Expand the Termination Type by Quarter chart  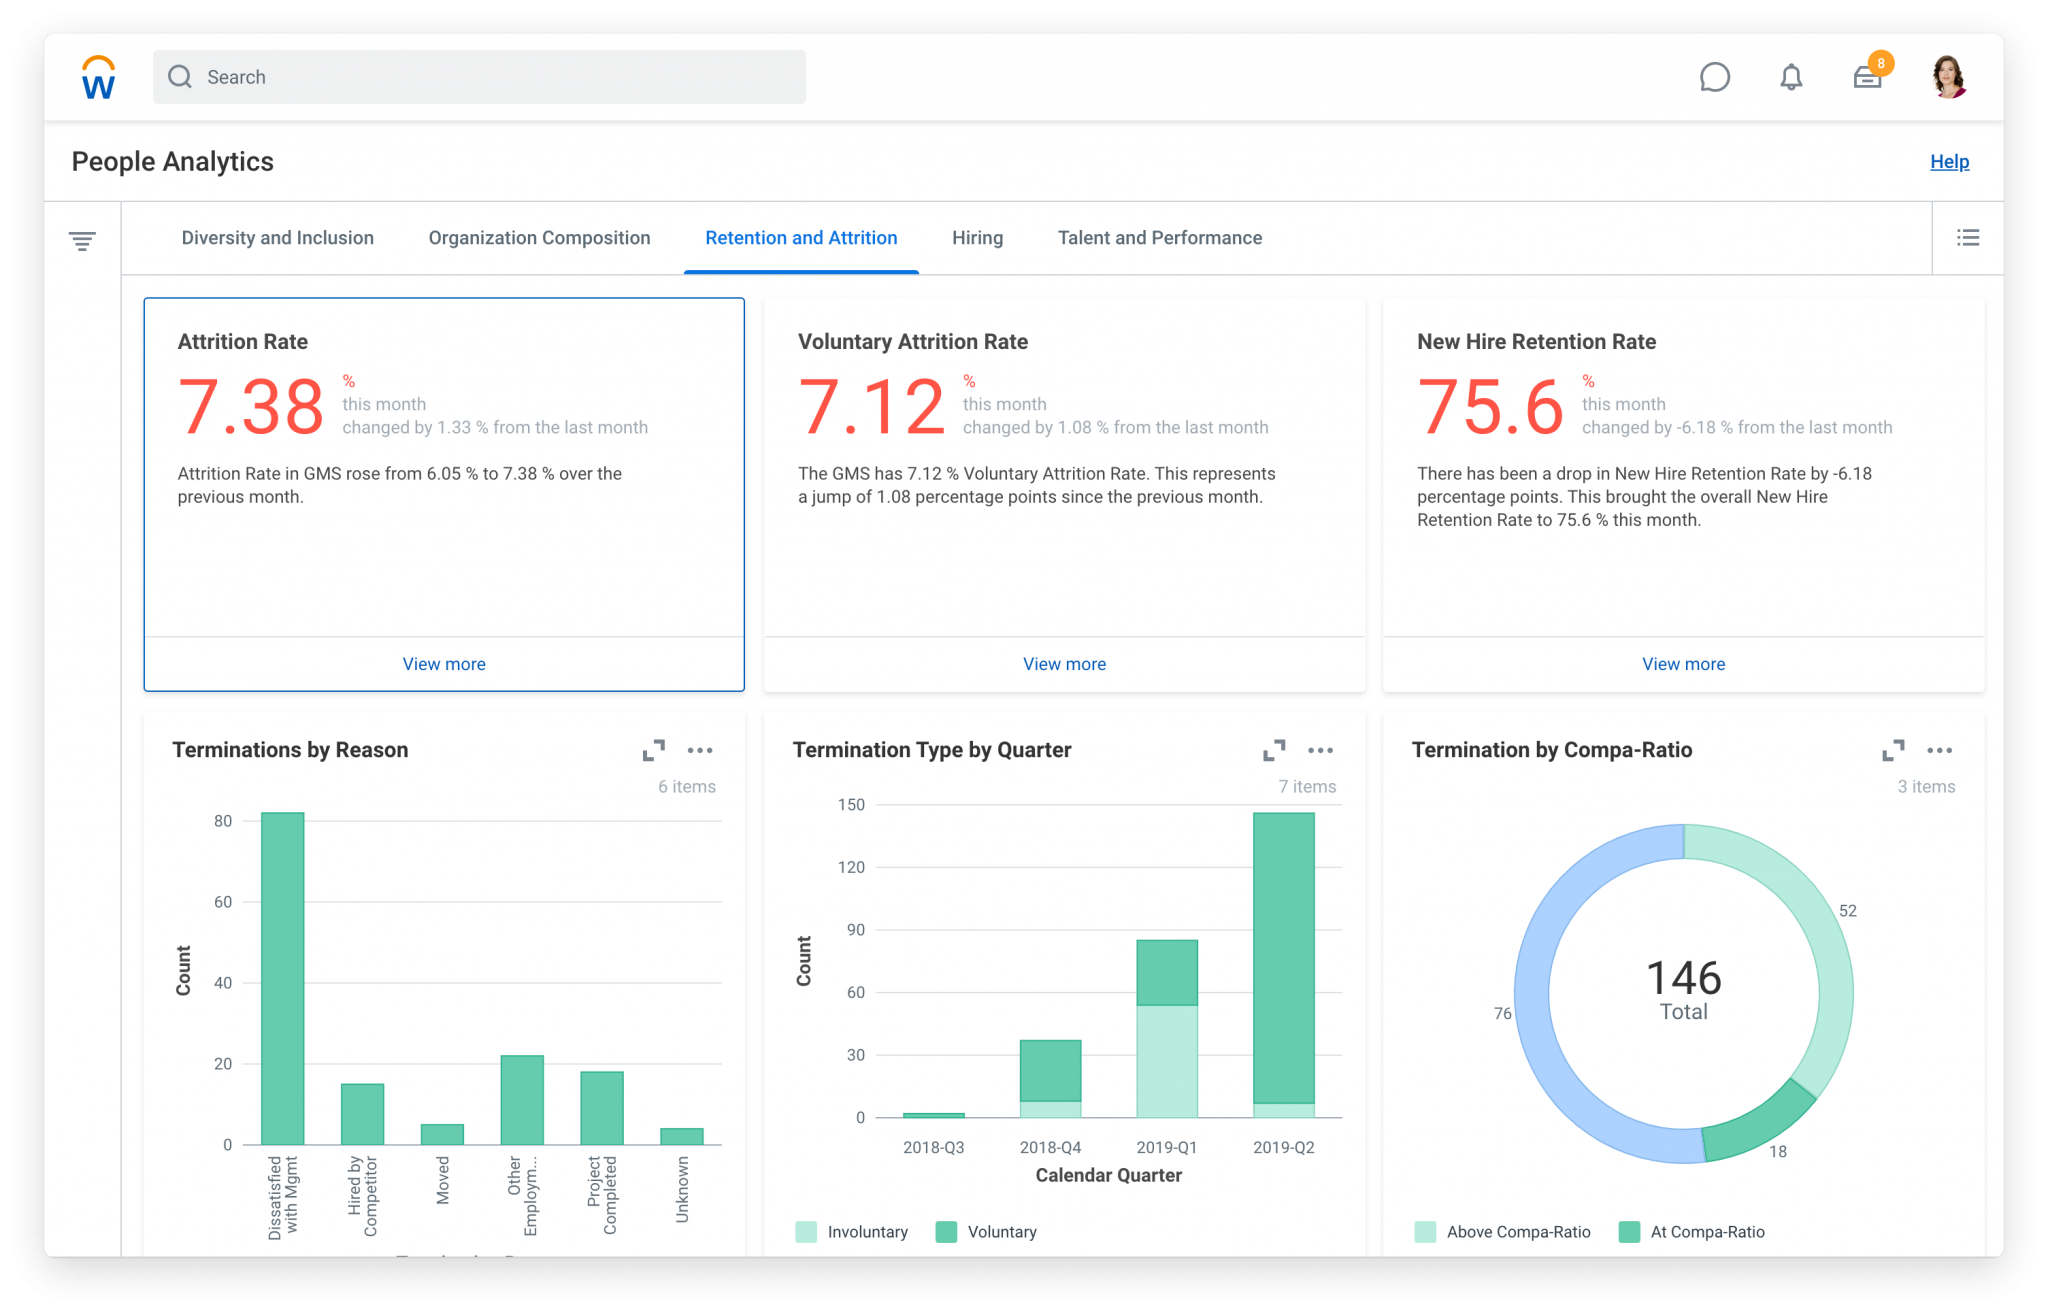point(1275,750)
